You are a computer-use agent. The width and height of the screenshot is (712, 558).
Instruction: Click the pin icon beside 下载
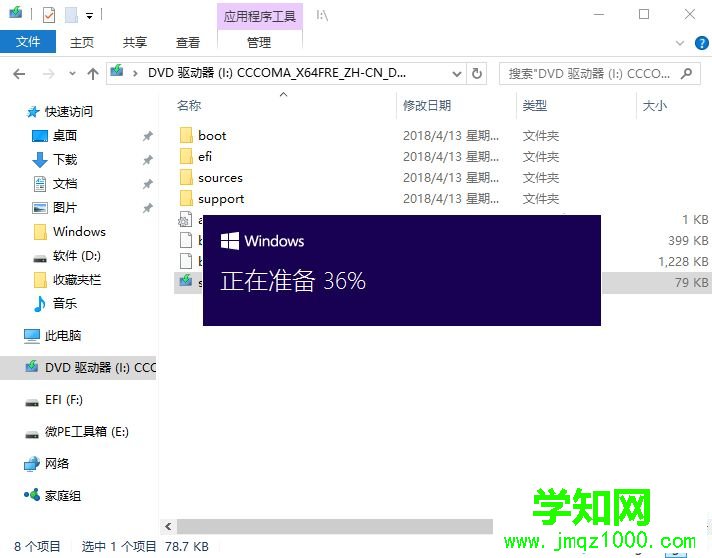tap(148, 160)
